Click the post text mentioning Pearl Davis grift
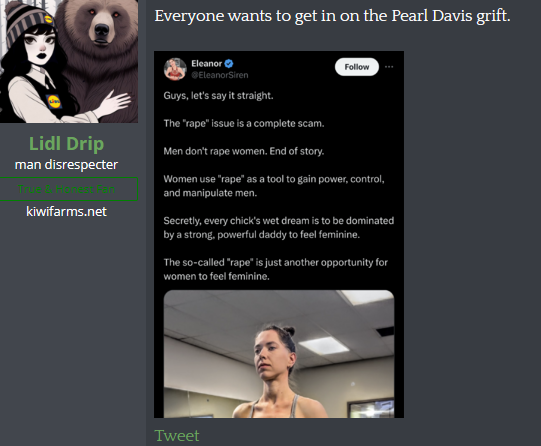 (332, 16)
